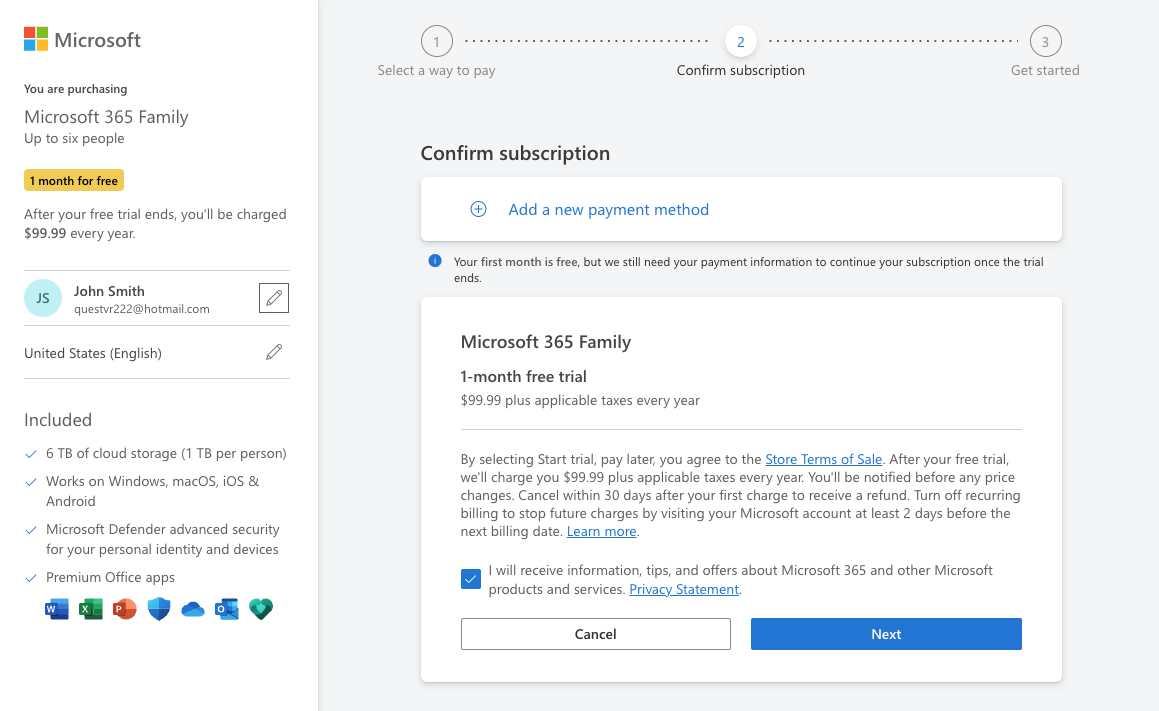Screen dimensions: 1159x711
Task: Click the Next button
Action: (886, 634)
